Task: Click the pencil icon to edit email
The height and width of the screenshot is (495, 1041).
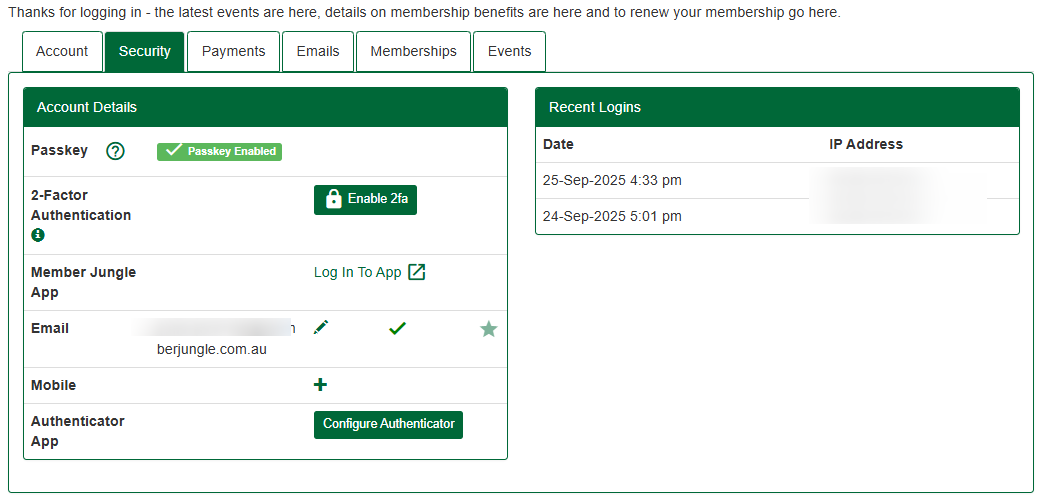Action: pyautogui.click(x=320, y=327)
